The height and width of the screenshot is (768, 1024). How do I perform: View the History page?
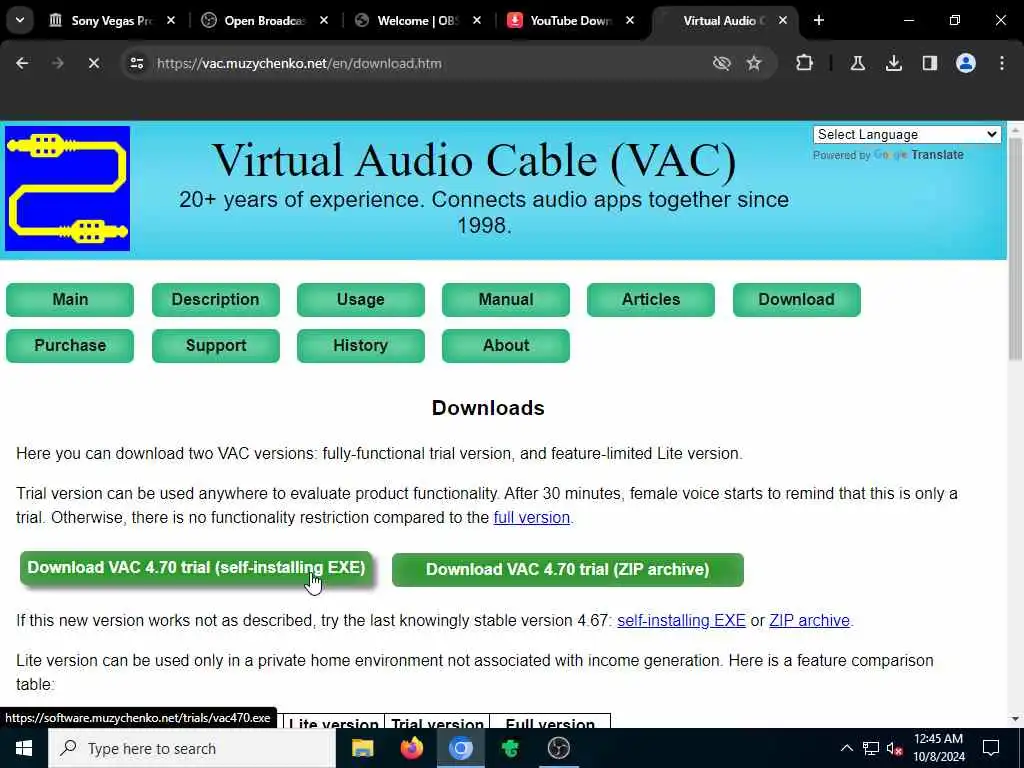click(360, 345)
